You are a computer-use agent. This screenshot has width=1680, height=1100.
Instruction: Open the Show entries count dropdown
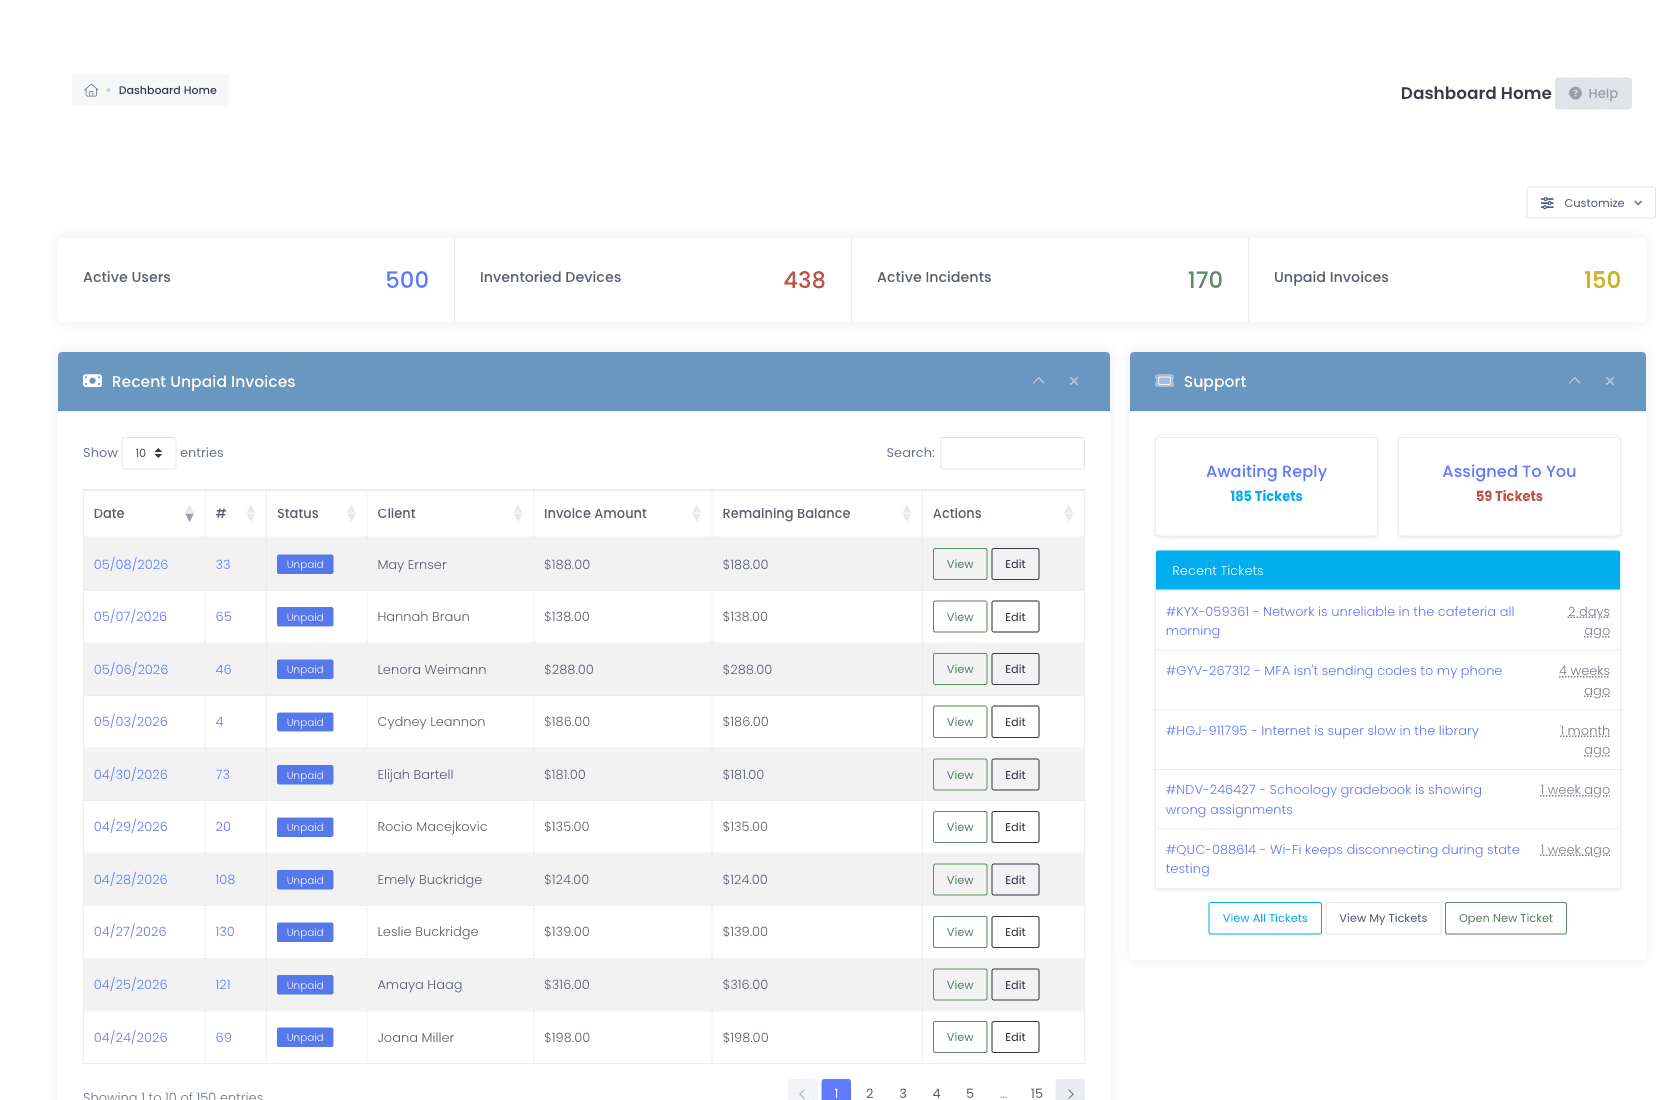click(149, 453)
